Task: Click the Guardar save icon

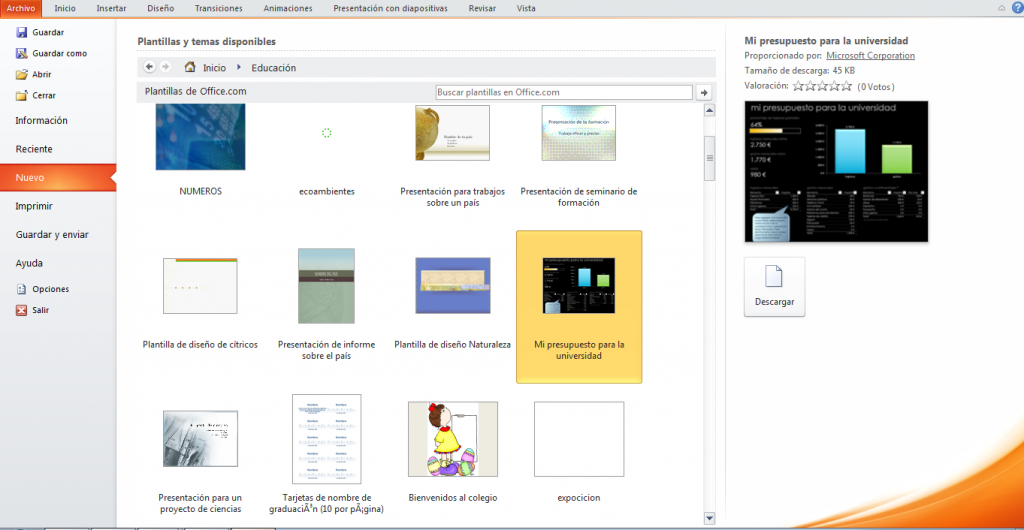Action: (22, 32)
